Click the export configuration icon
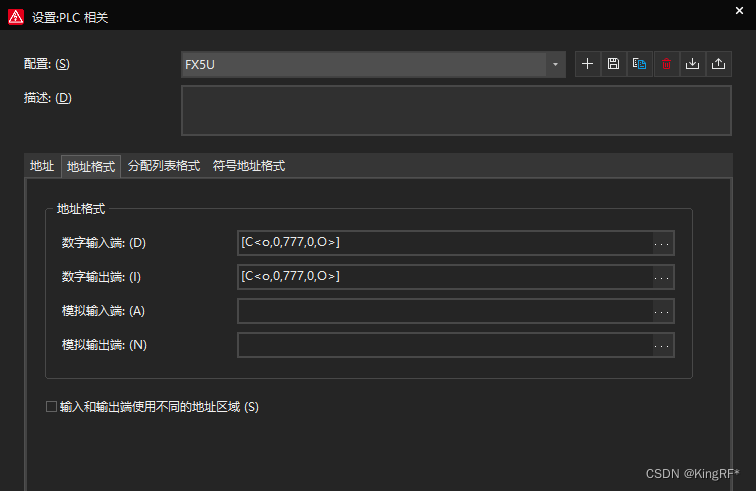Viewport: 756px width, 491px height. [x=718, y=64]
